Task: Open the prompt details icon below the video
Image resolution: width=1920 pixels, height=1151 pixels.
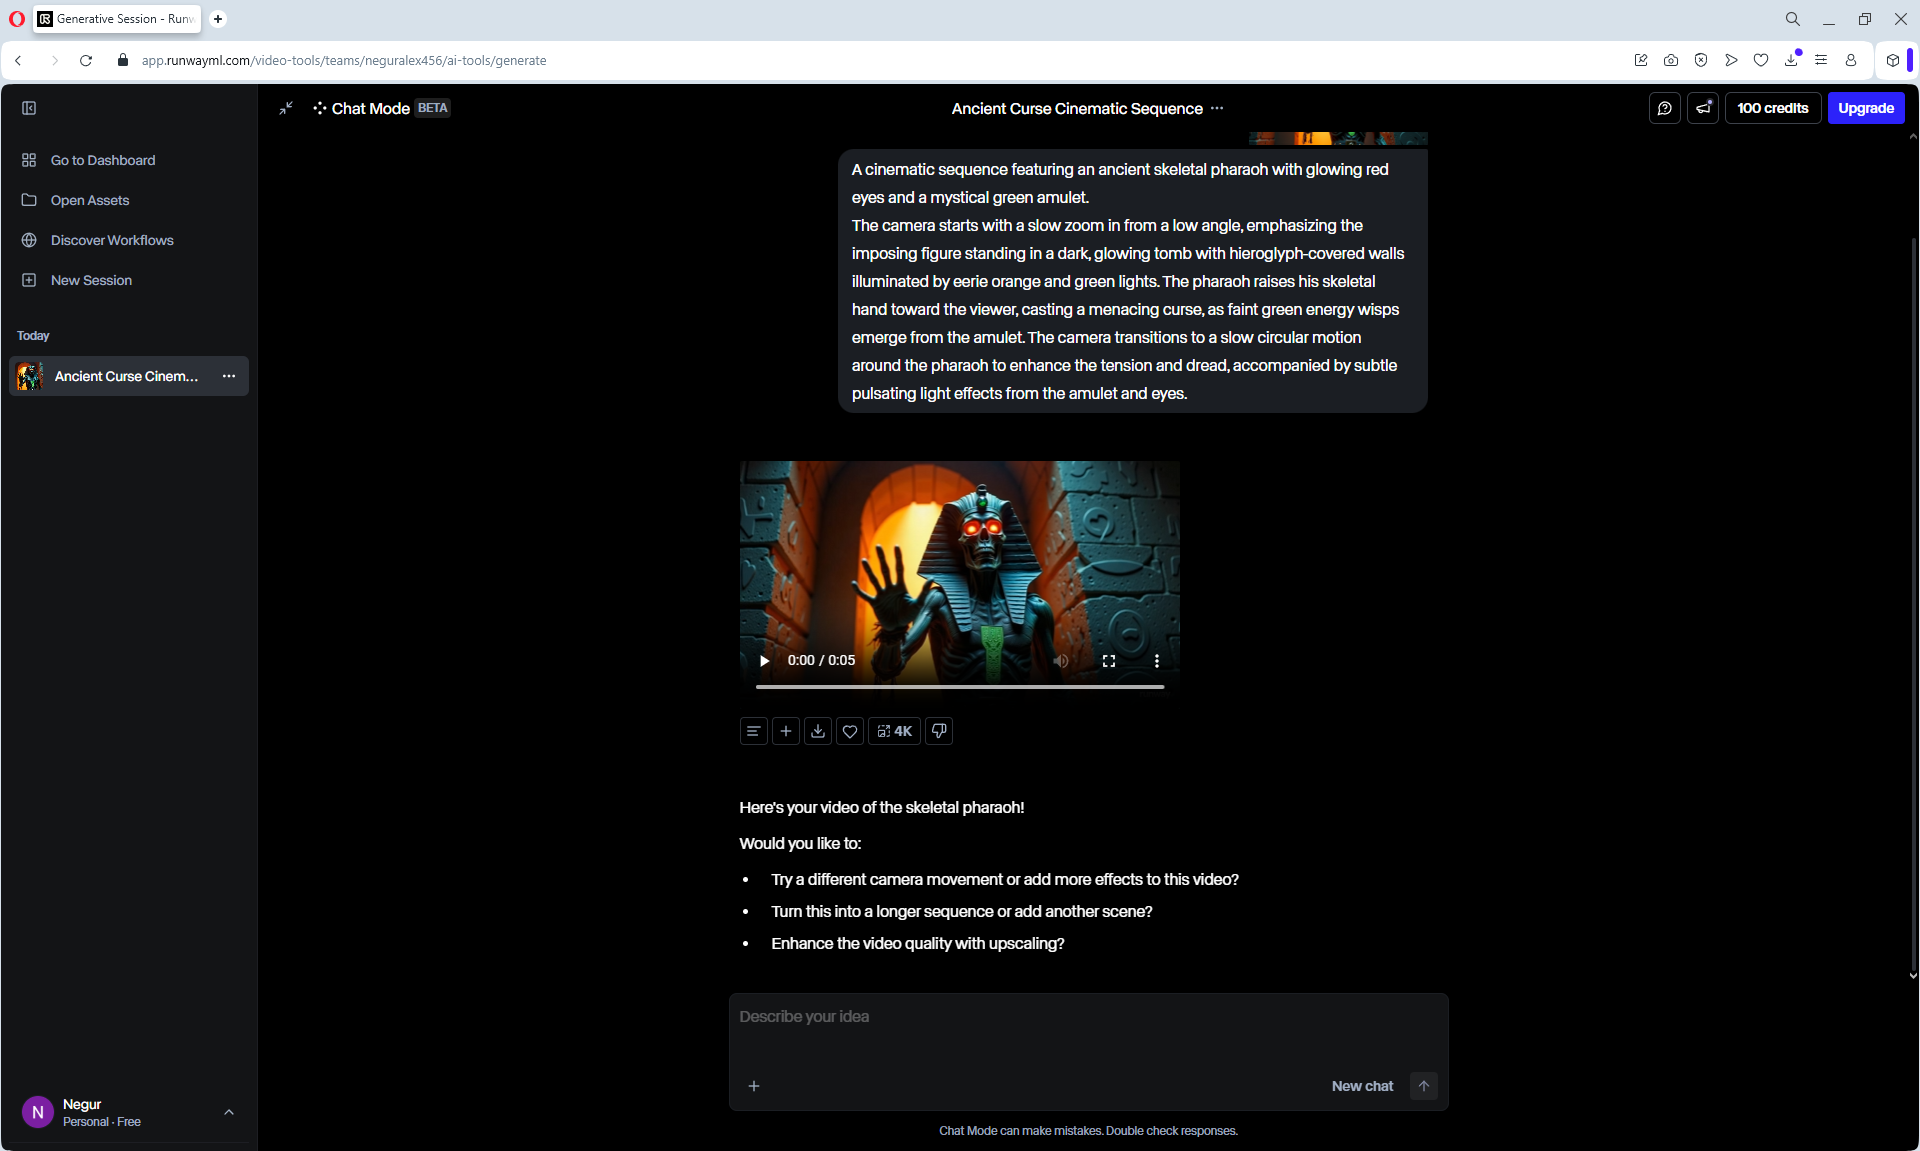Action: [754, 731]
